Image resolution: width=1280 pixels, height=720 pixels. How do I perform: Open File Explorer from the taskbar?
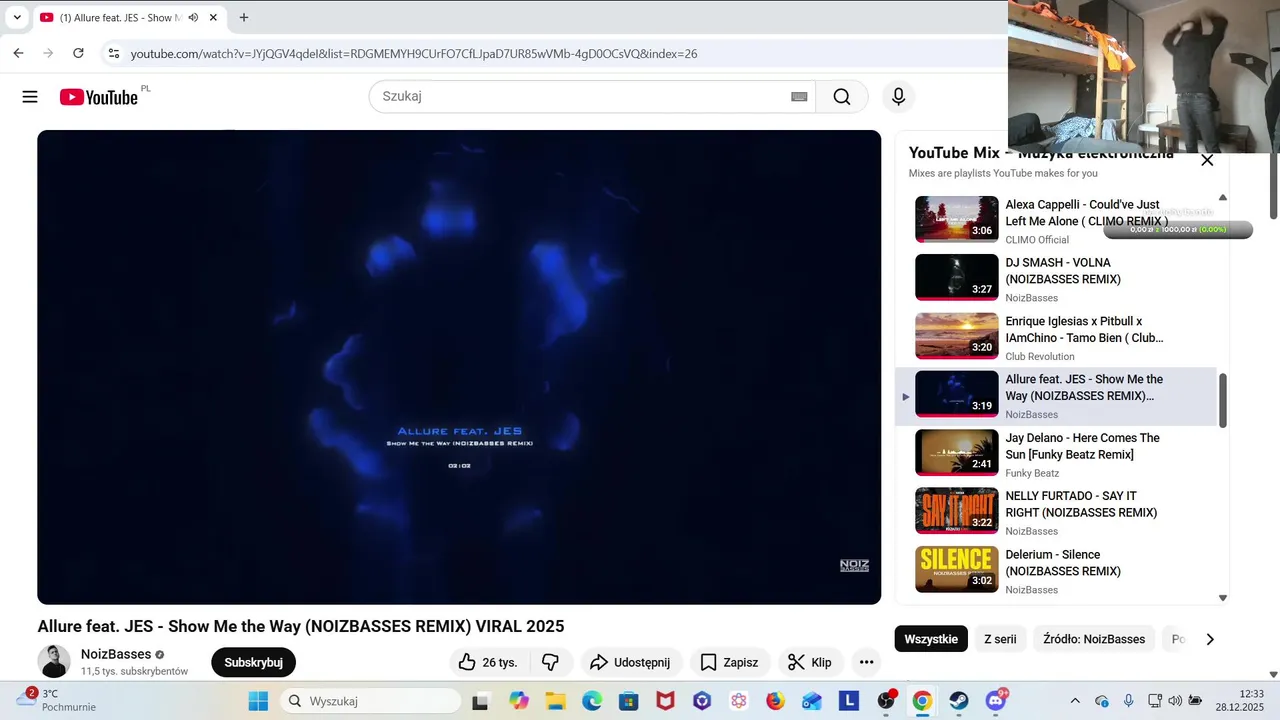pos(555,701)
